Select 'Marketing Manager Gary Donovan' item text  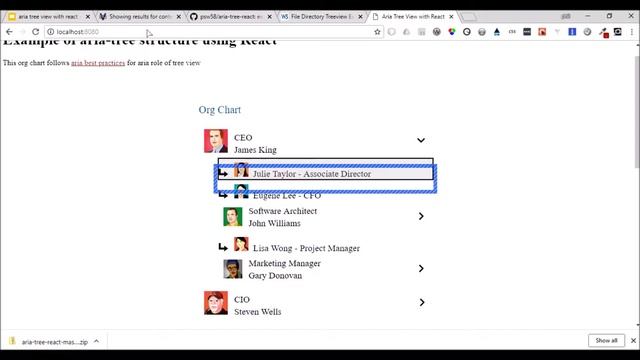[284, 269]
